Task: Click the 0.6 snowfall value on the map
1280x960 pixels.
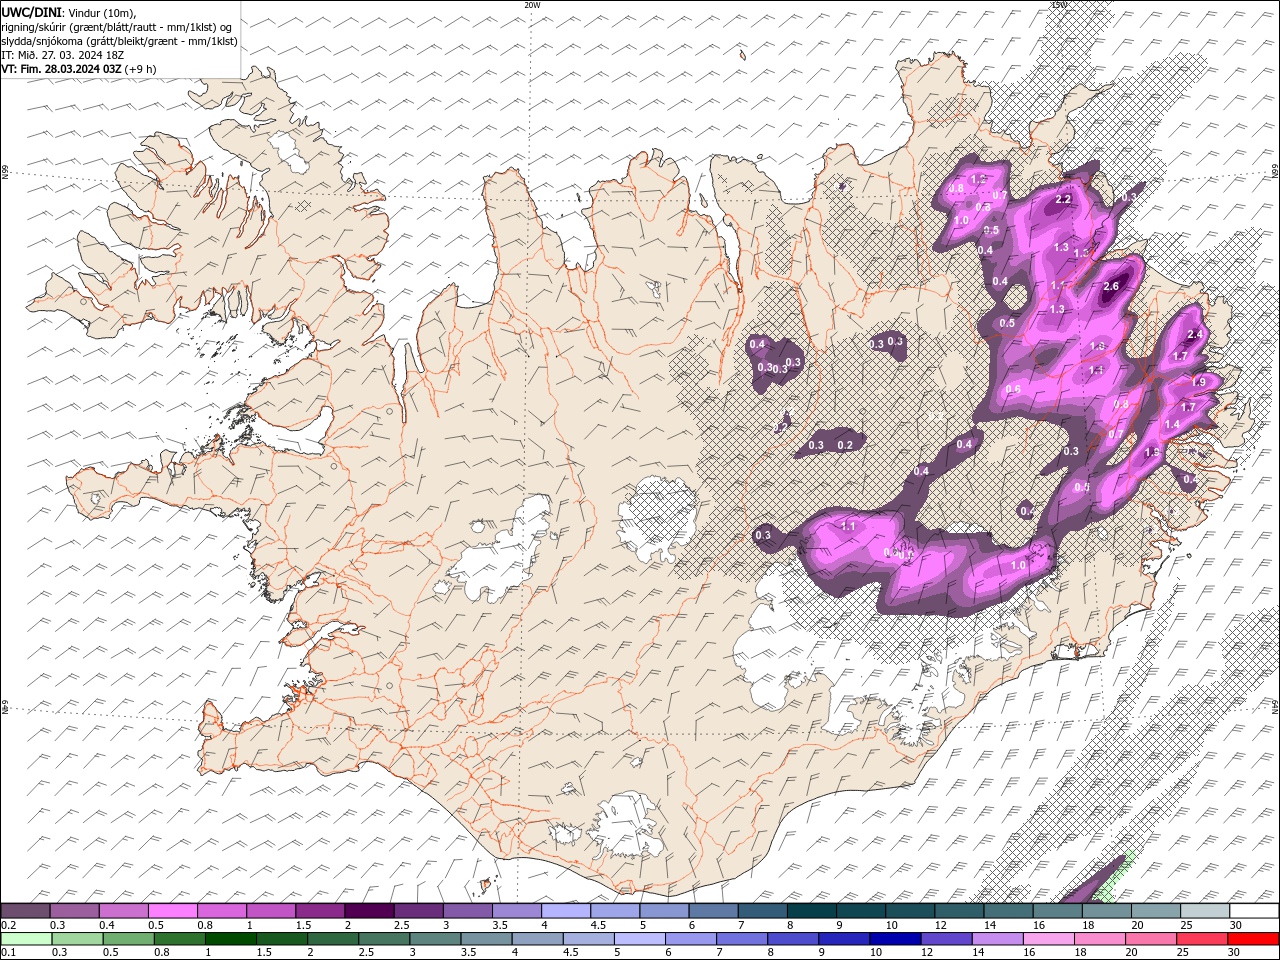Action: (1013, 389)
